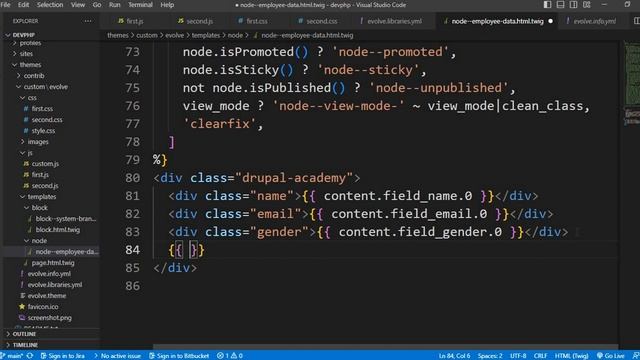Open the Go menu
This screenshot has height=360, width=640.
coord(97,5)
